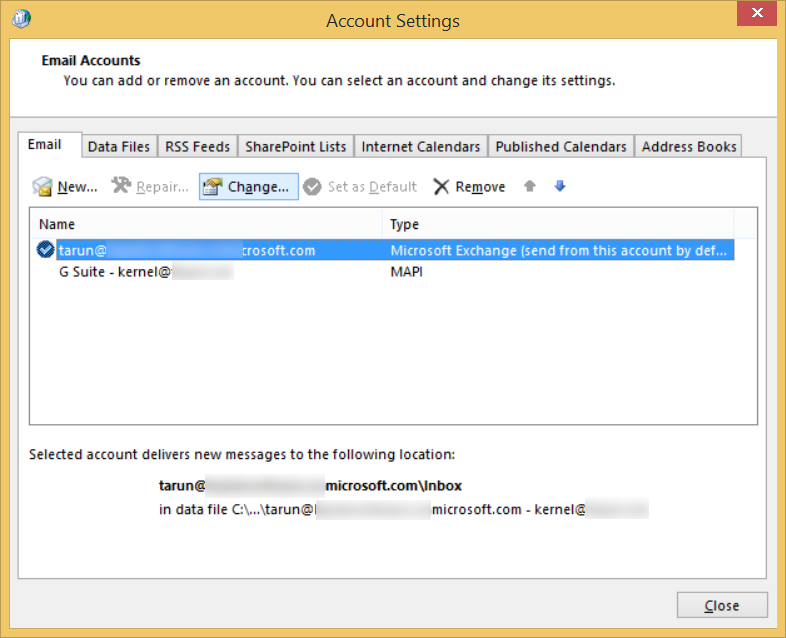Click the Remove X icon
The width and height of the screenshot is (786, 638).
pyautogui.click(x=441, y=187)
